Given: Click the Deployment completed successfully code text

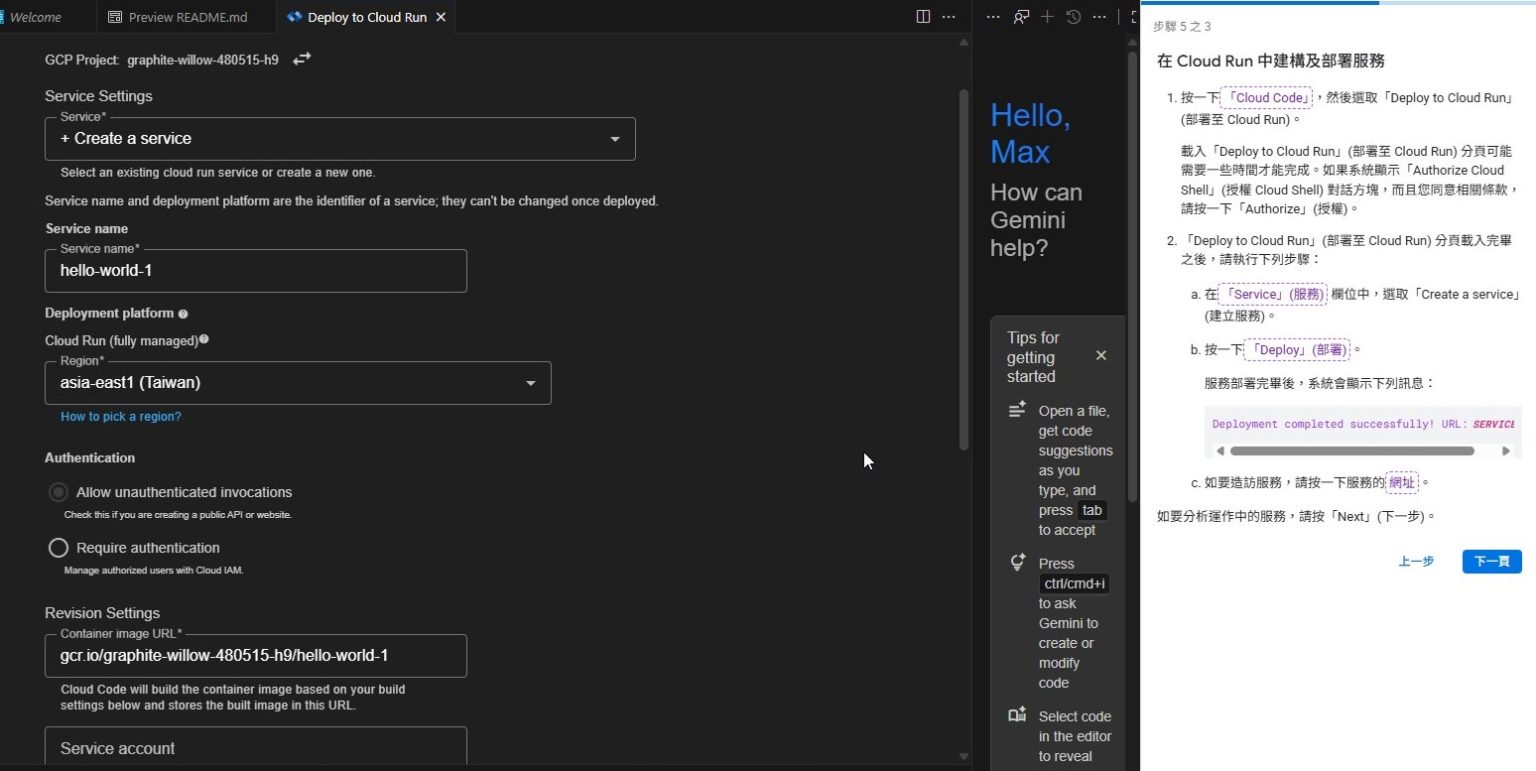Looking at the screenshot, I should click(x=1363, y=424).
